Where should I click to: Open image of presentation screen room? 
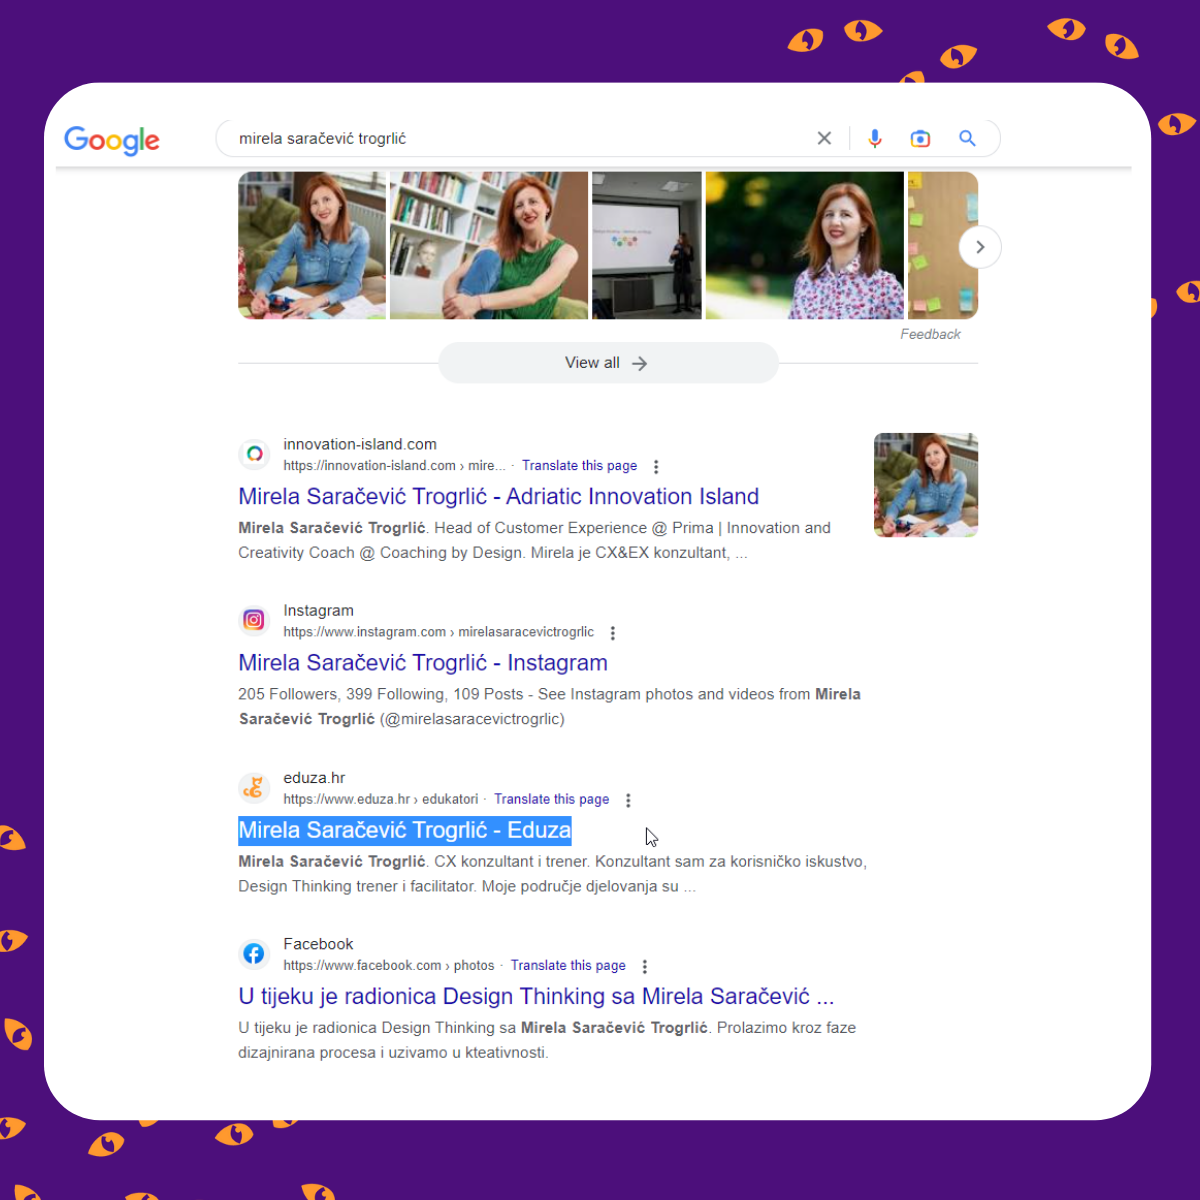click(x=647, y=245)
